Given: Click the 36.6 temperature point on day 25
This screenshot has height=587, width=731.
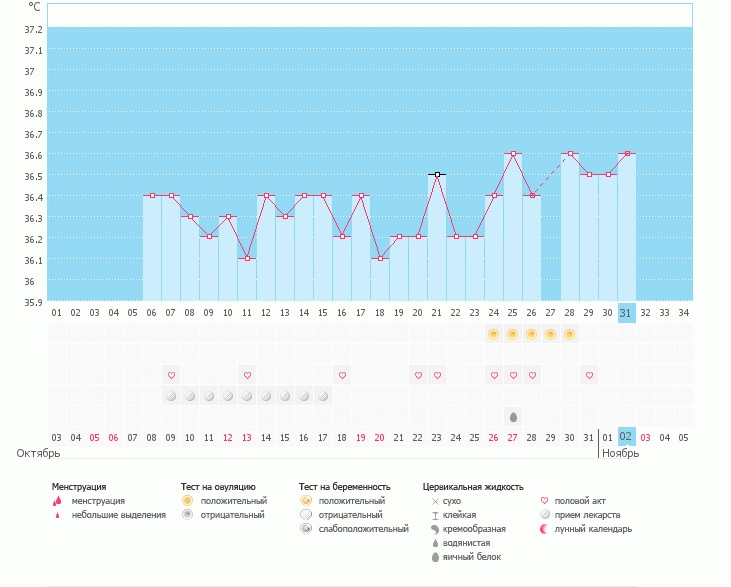Looking at the screenshot, I should click(x=513, y=154).
